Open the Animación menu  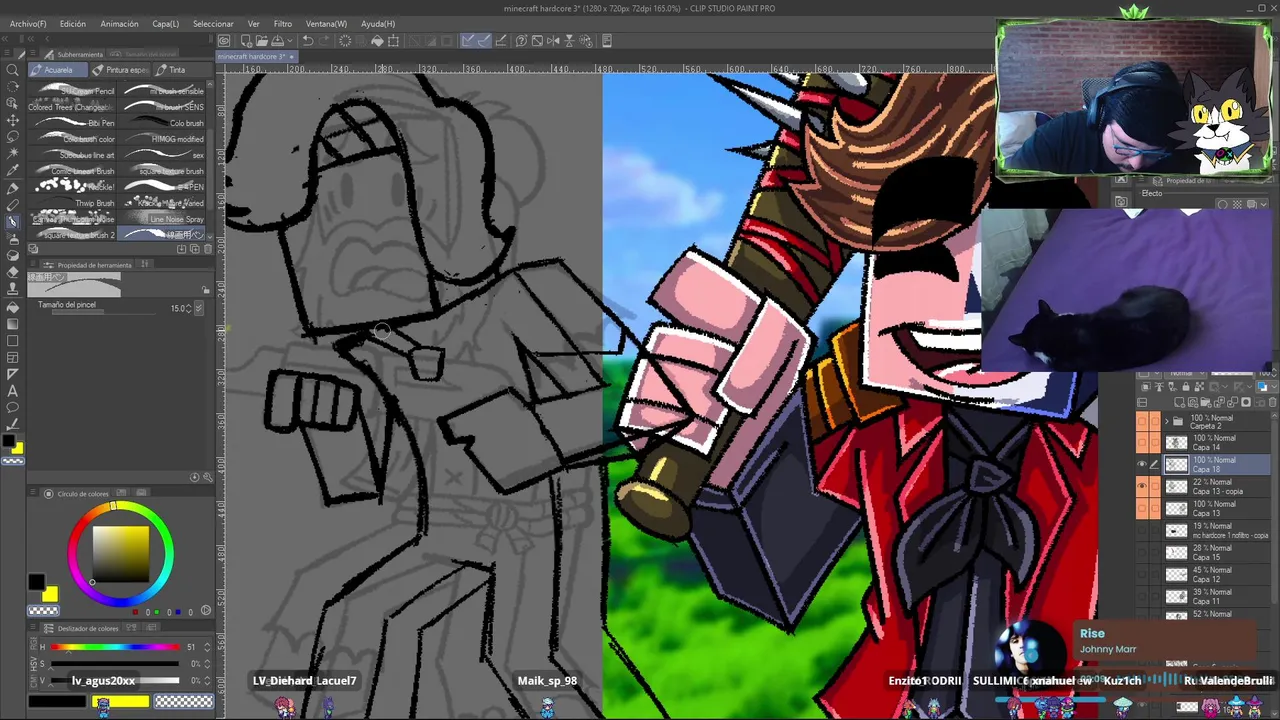[x=119, y=23]
